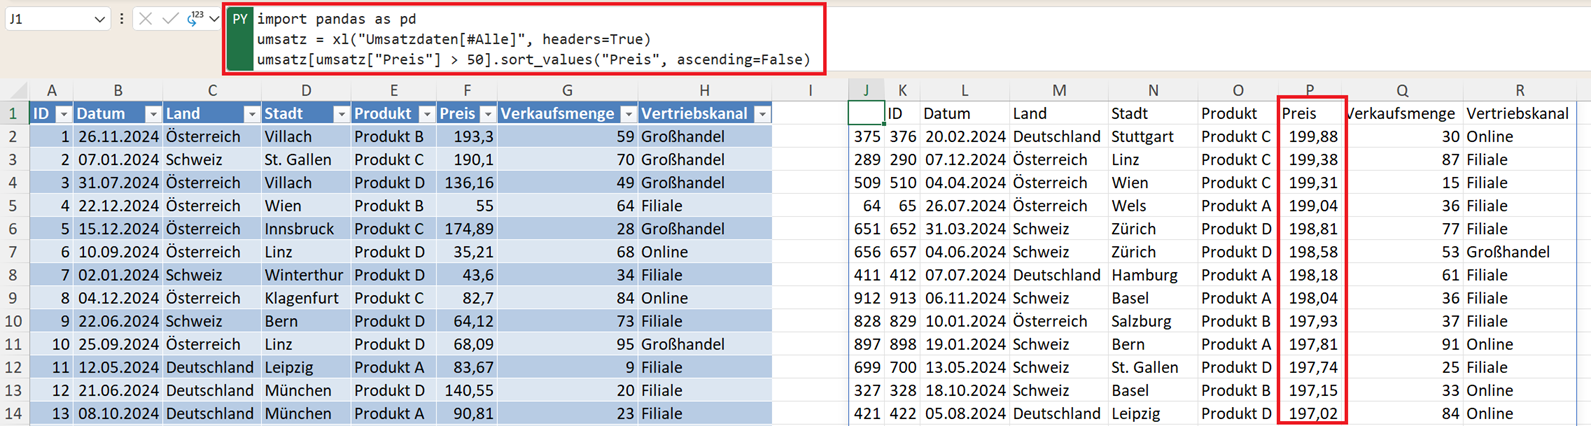This screenshot has width=1591, height=426.
Task: Click the confirm checkmark formula icon
Action: tap(170, 19)
